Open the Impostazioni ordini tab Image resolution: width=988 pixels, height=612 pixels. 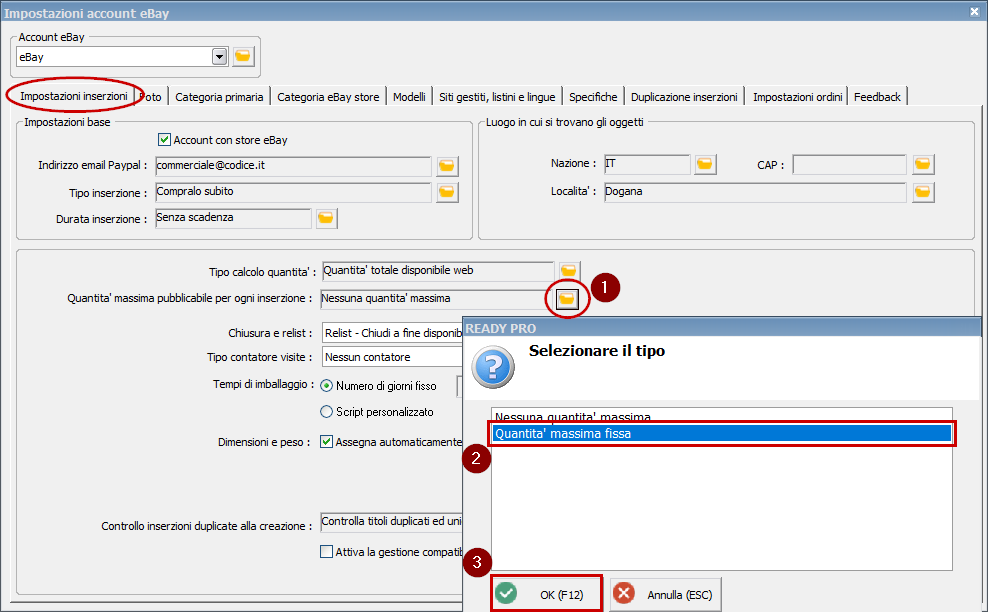point(798,97)
